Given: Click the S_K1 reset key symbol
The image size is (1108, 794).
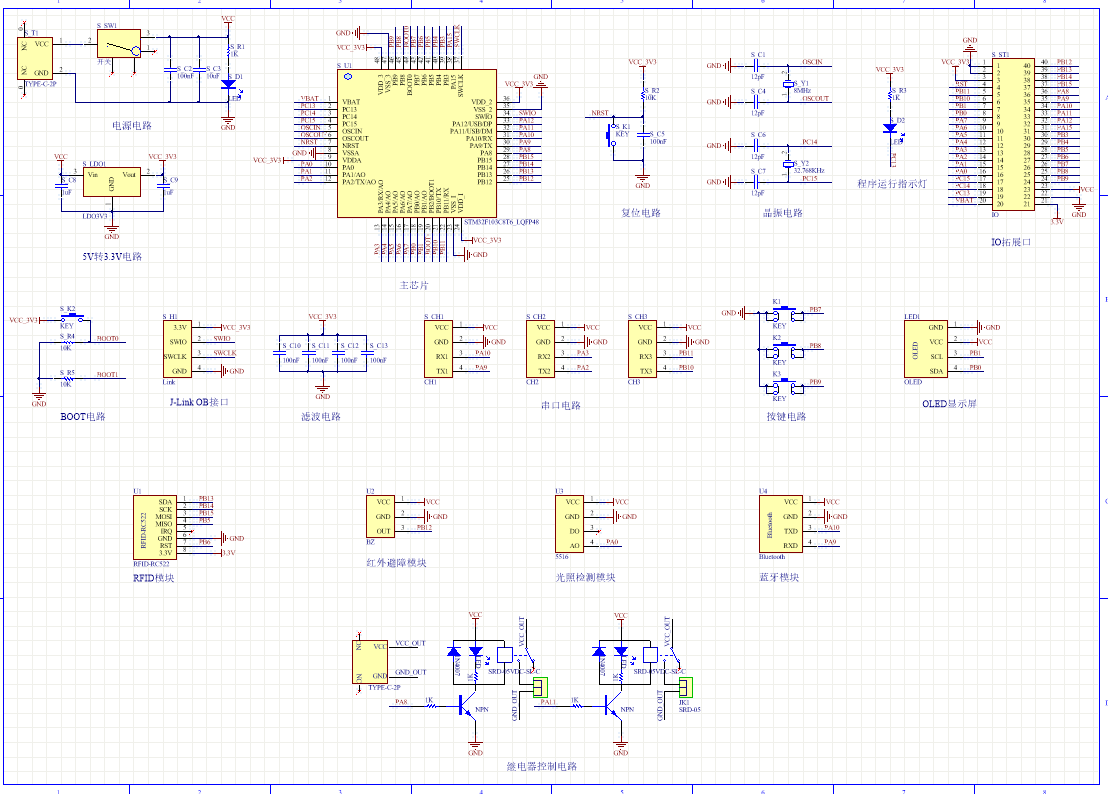Looking at the screenshot, I should (x=611, y=134).
